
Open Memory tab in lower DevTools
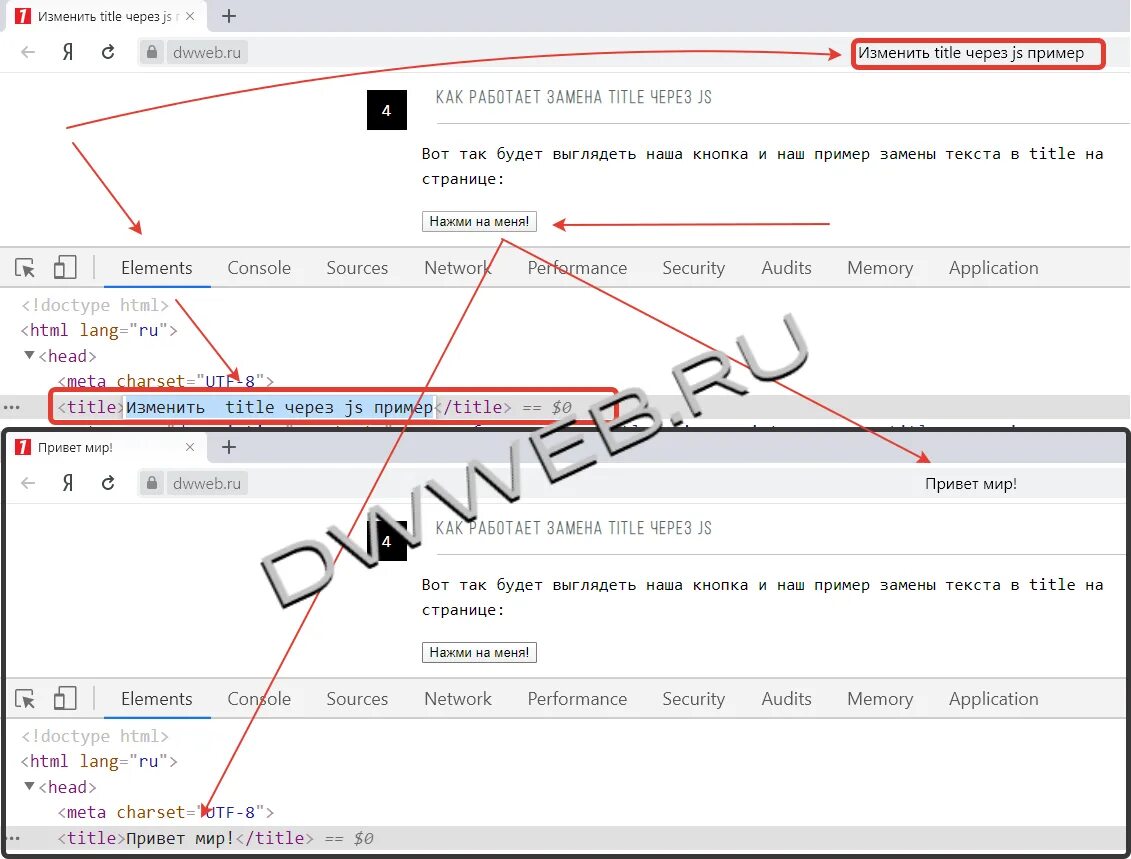tap(880, 699)
